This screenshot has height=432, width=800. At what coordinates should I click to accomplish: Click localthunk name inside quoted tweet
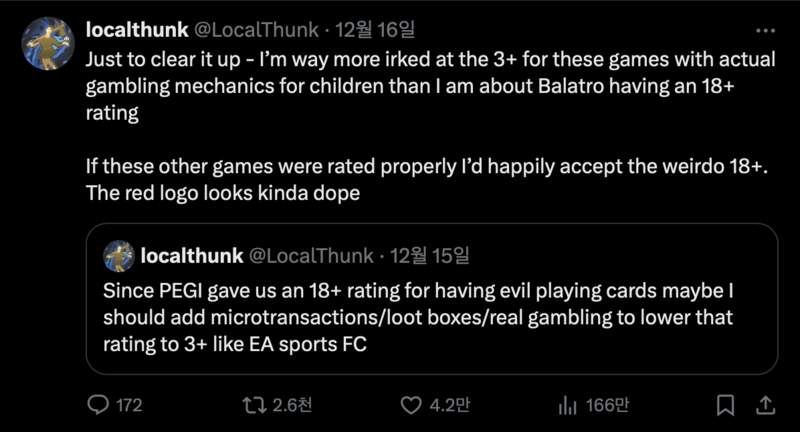191,256
